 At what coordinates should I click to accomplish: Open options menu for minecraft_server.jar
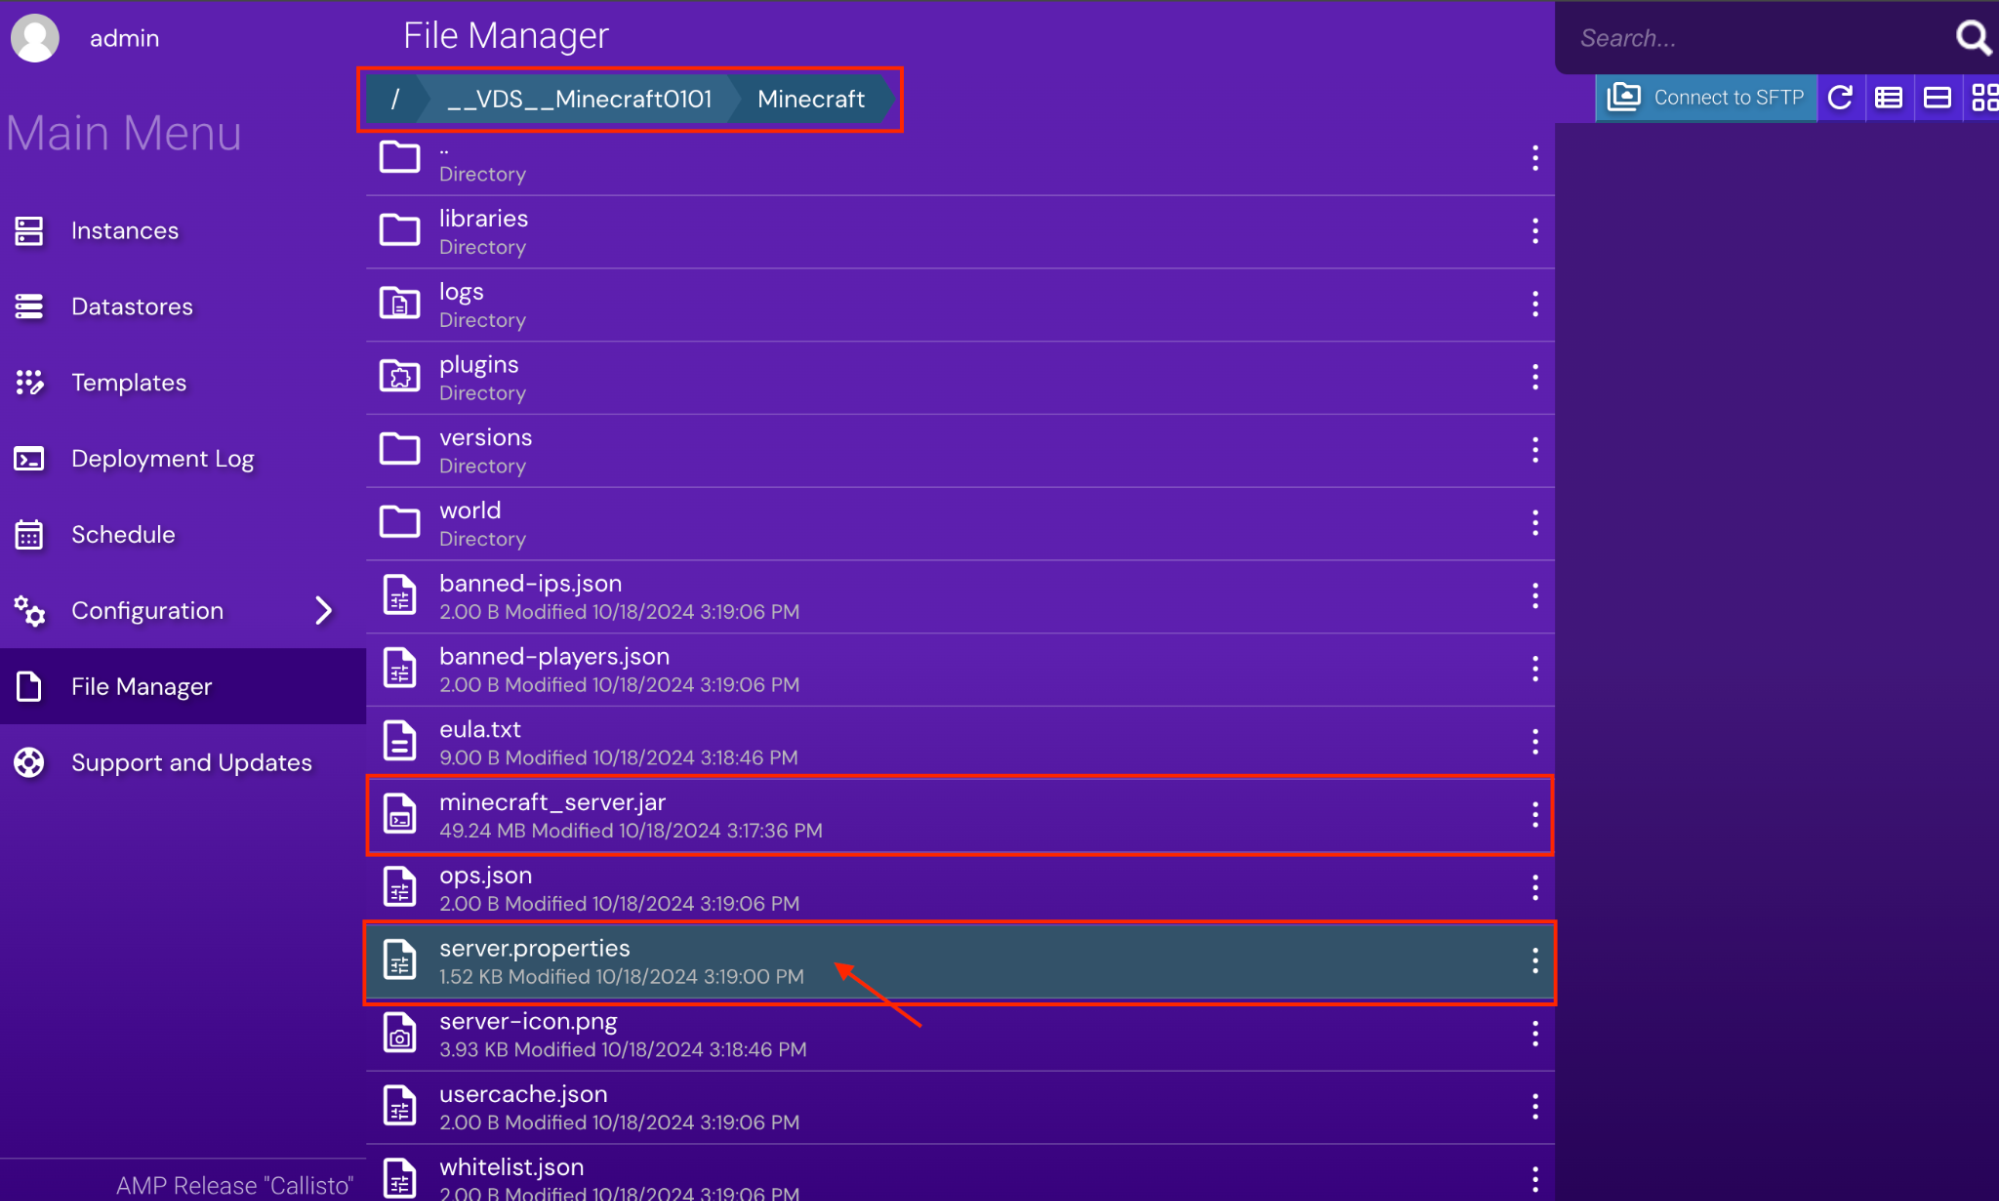1534,815
